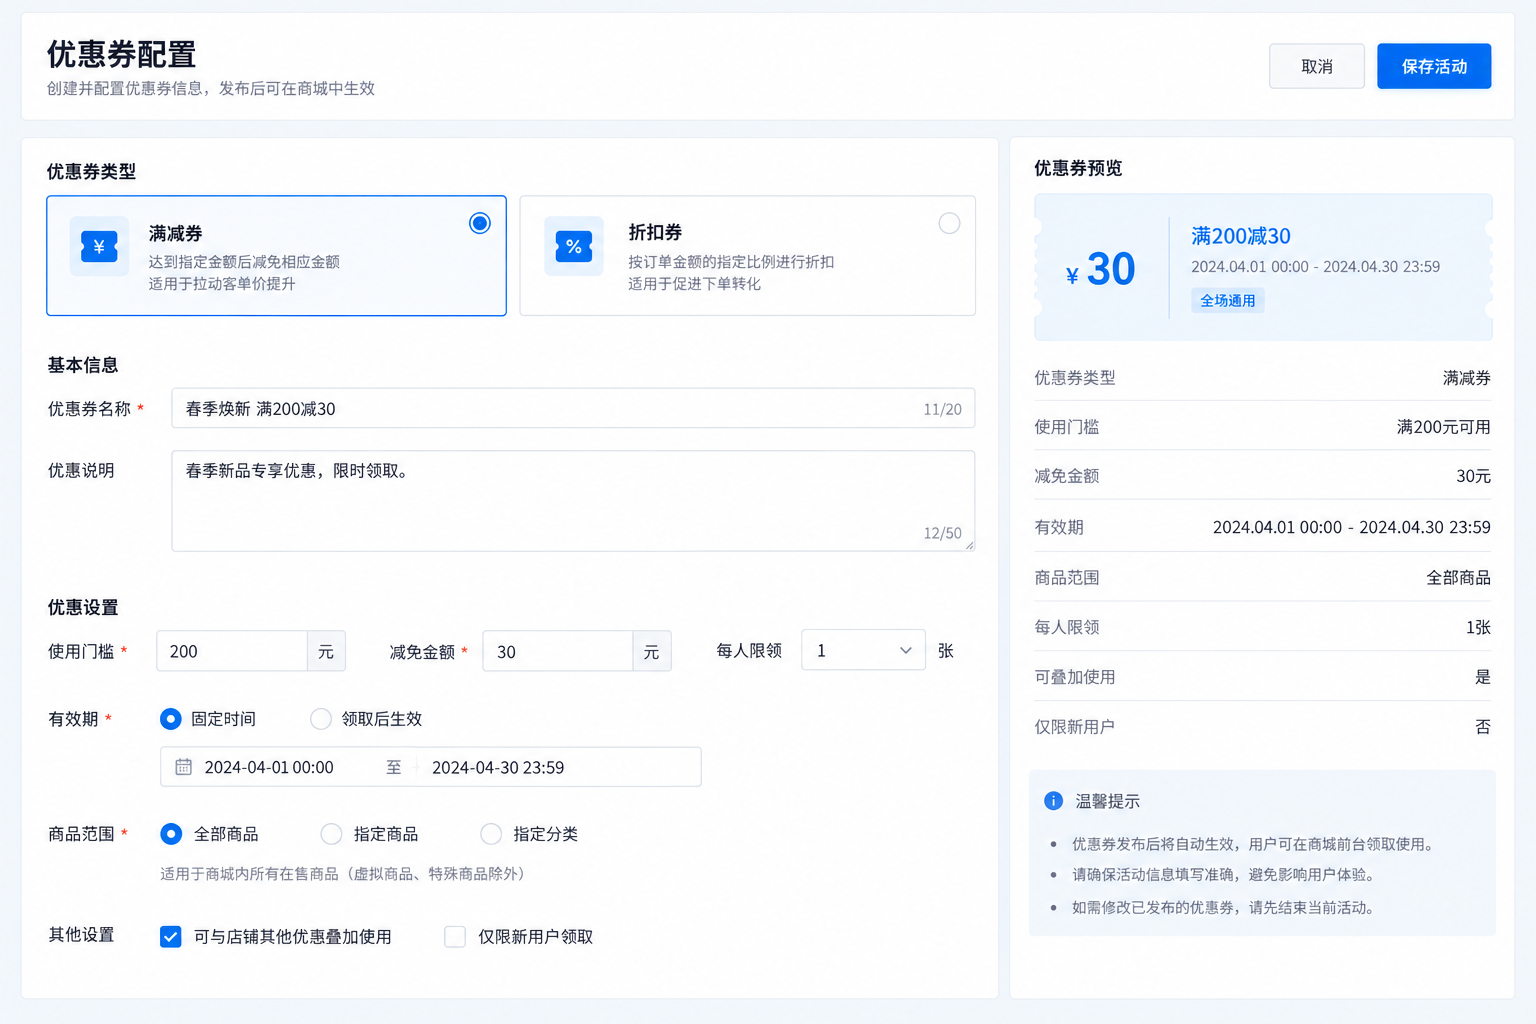Choose 领取后生效 validity option

321,719
